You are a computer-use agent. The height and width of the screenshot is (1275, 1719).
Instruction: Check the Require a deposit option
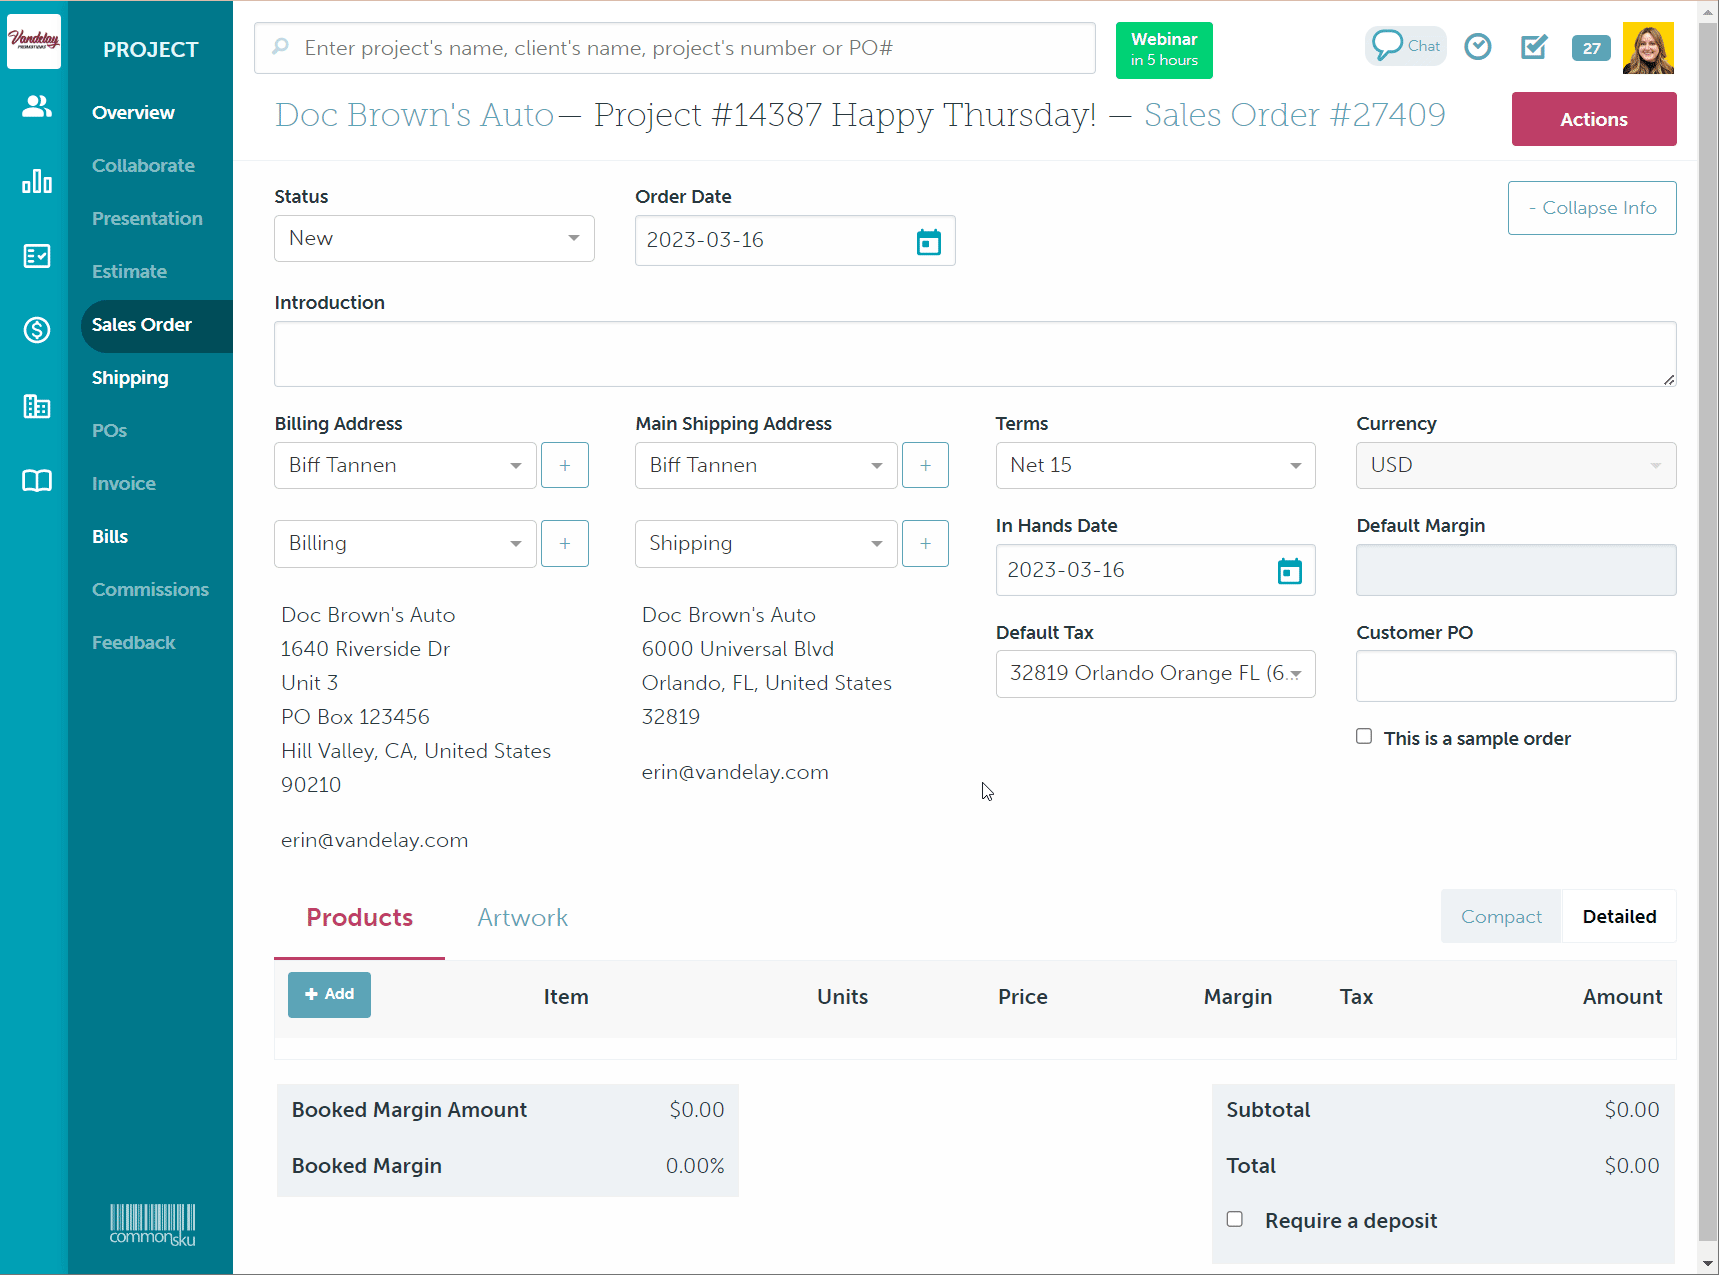[x=1235, y=1219]
